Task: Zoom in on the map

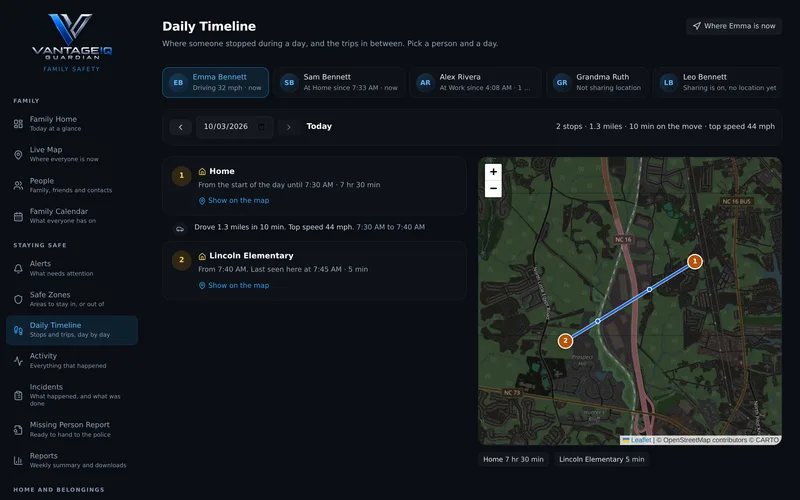Action: (493, 172)
